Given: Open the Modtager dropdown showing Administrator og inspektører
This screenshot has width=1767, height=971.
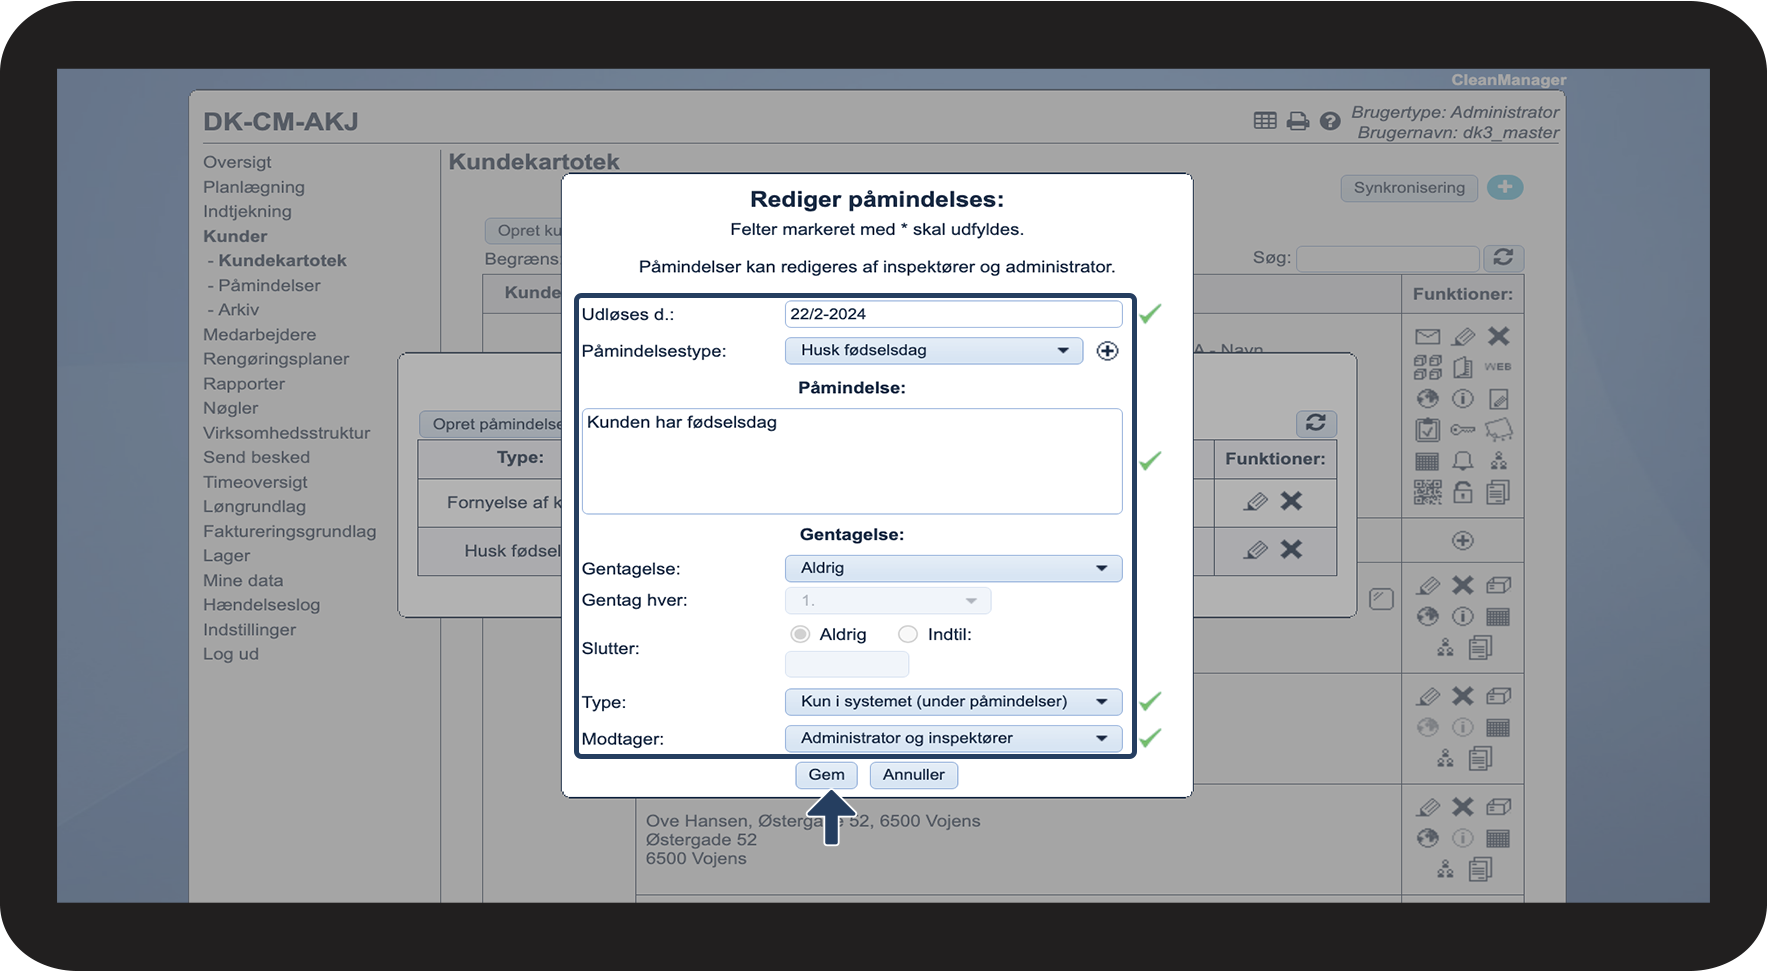Looking at the screenshot, I should point(953,738).
